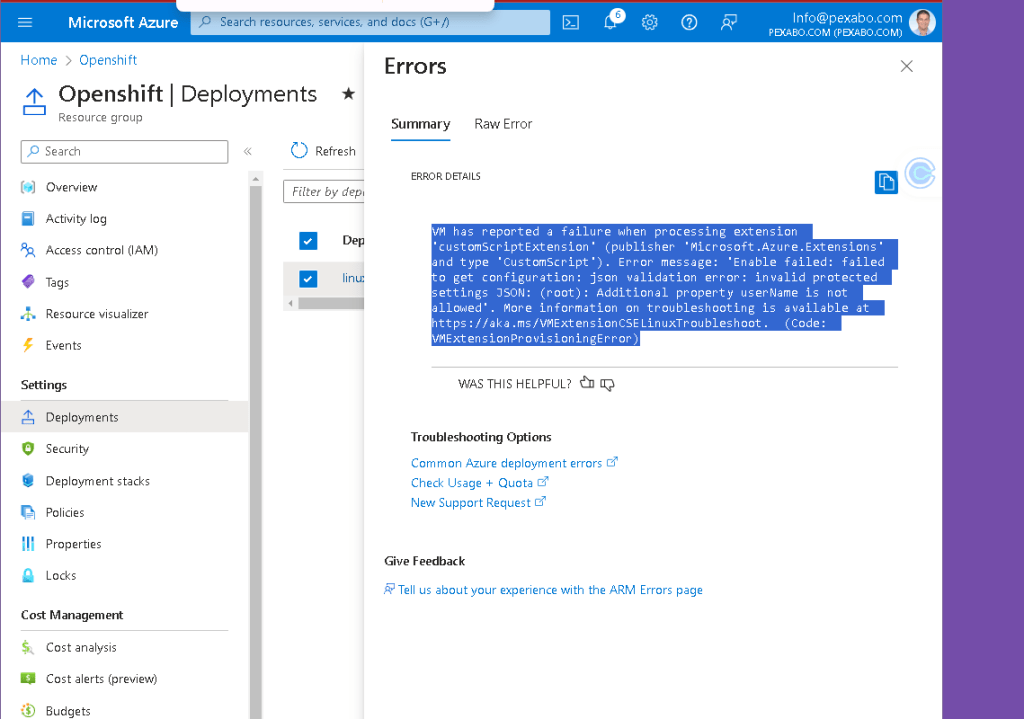Viewport: 1024px width, 719px height.
Task: Open Overview in the sidebar
Action: coord(71,187)
